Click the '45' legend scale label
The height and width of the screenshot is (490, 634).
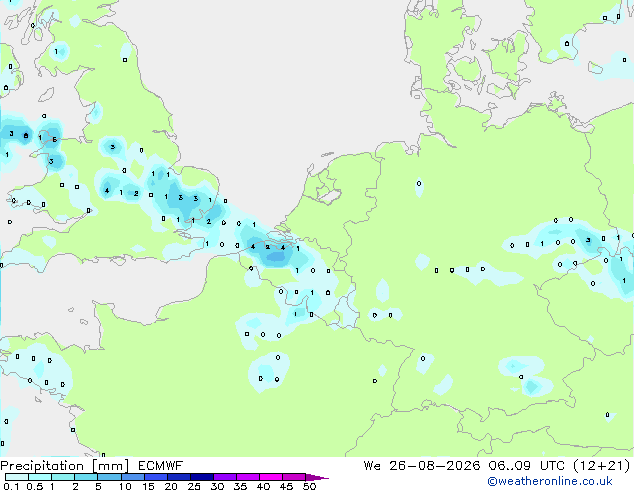point(286,486)
